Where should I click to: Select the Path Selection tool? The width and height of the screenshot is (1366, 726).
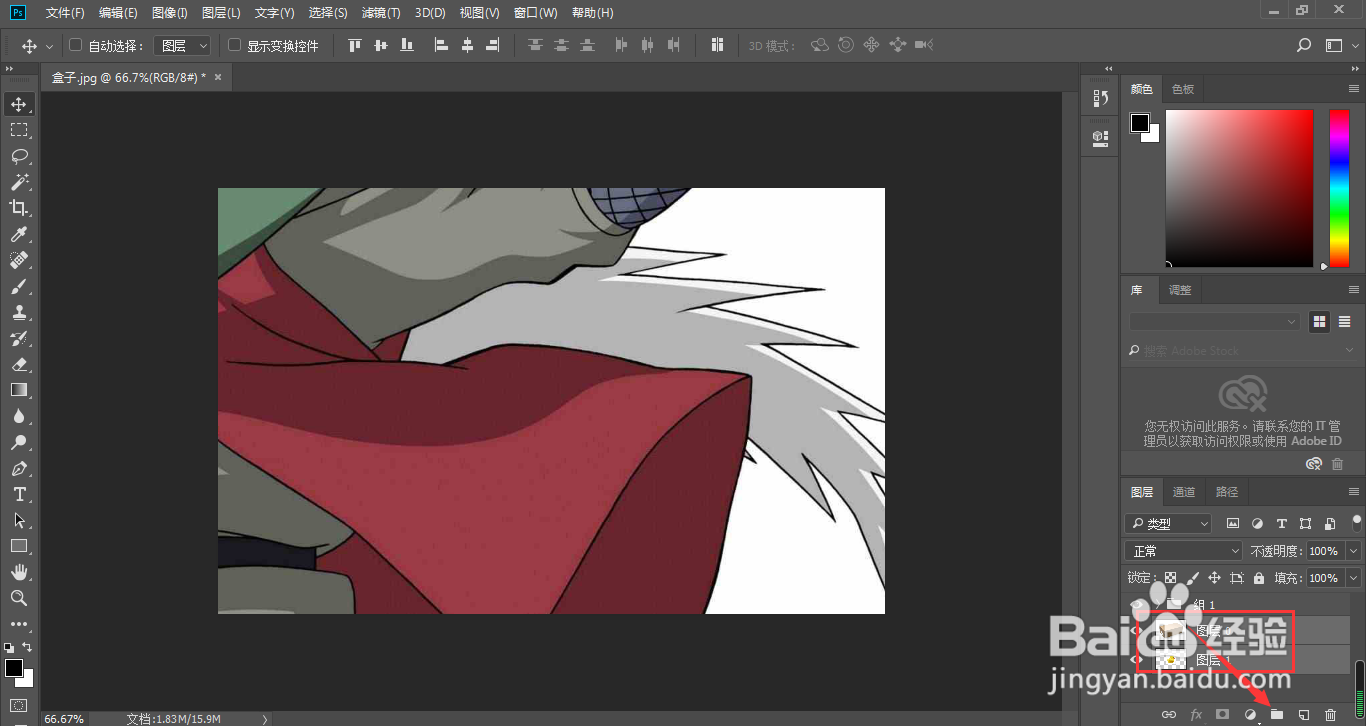(19, 520)
